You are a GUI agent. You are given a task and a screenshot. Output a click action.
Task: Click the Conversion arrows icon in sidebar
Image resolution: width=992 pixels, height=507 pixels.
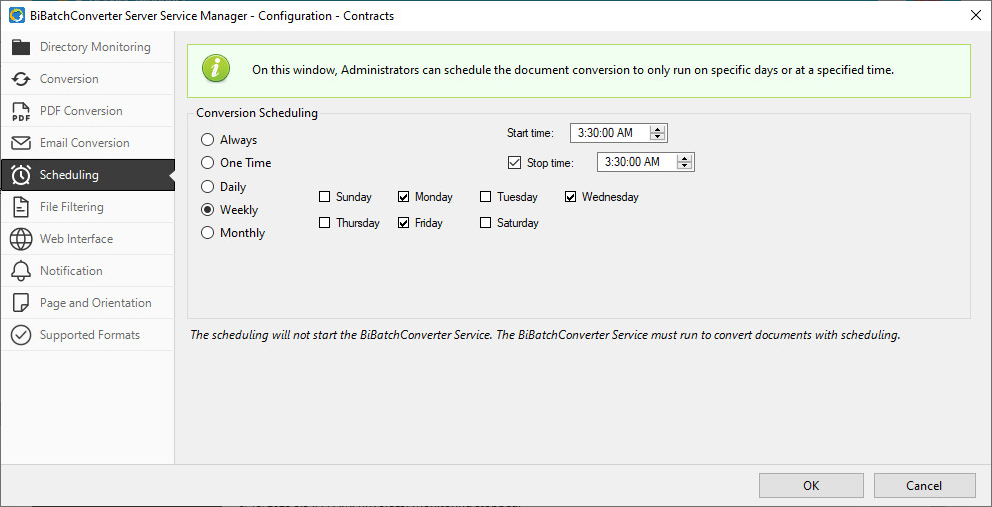[x=21, y=79]
